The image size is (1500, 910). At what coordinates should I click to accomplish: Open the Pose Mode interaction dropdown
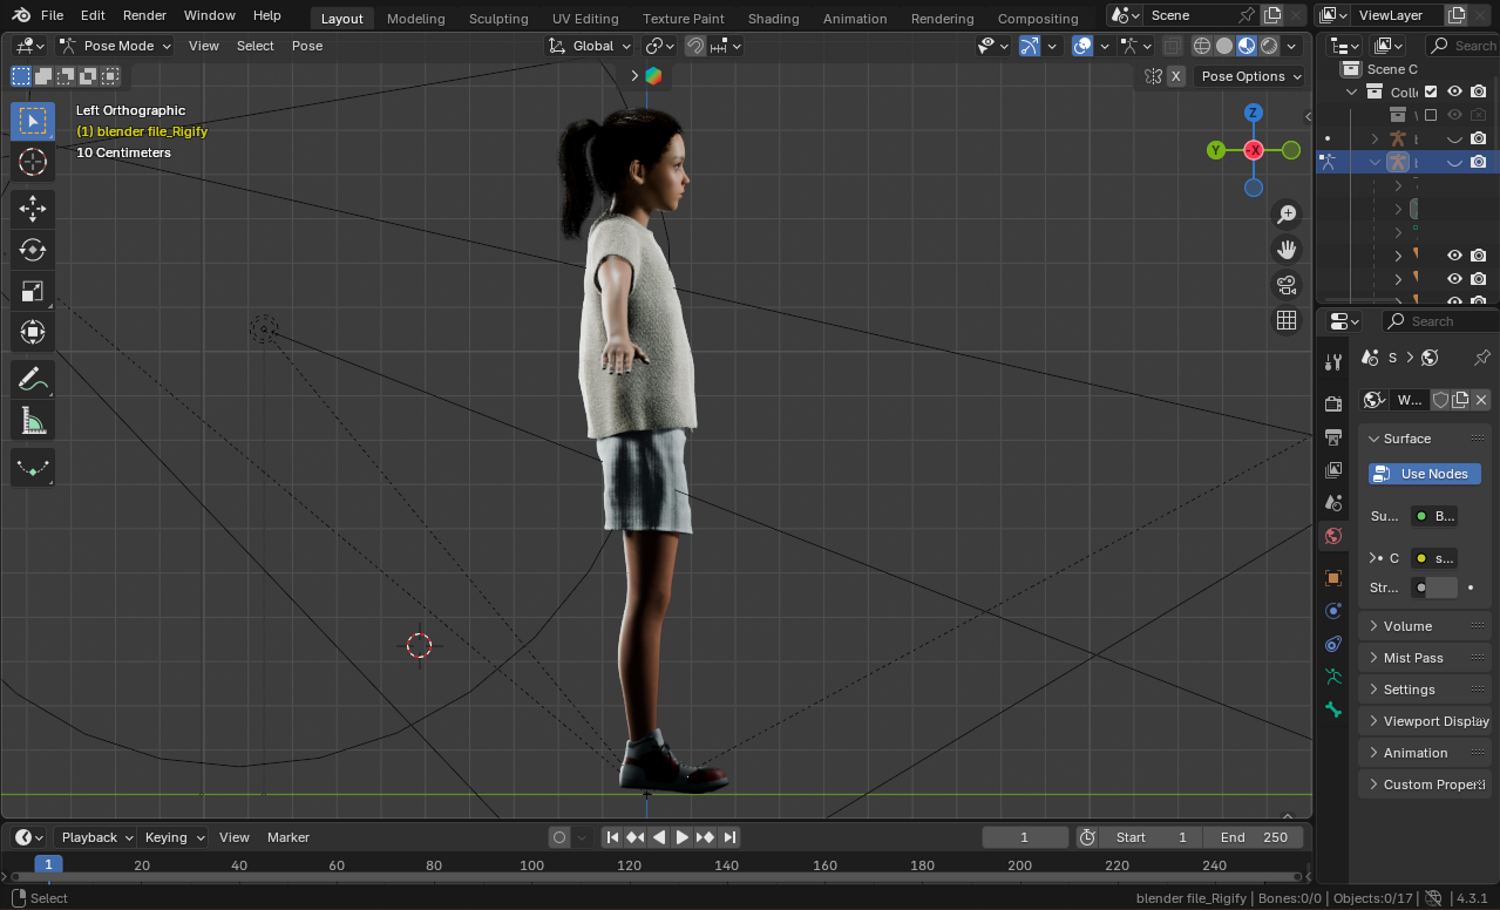coord(115,46)
